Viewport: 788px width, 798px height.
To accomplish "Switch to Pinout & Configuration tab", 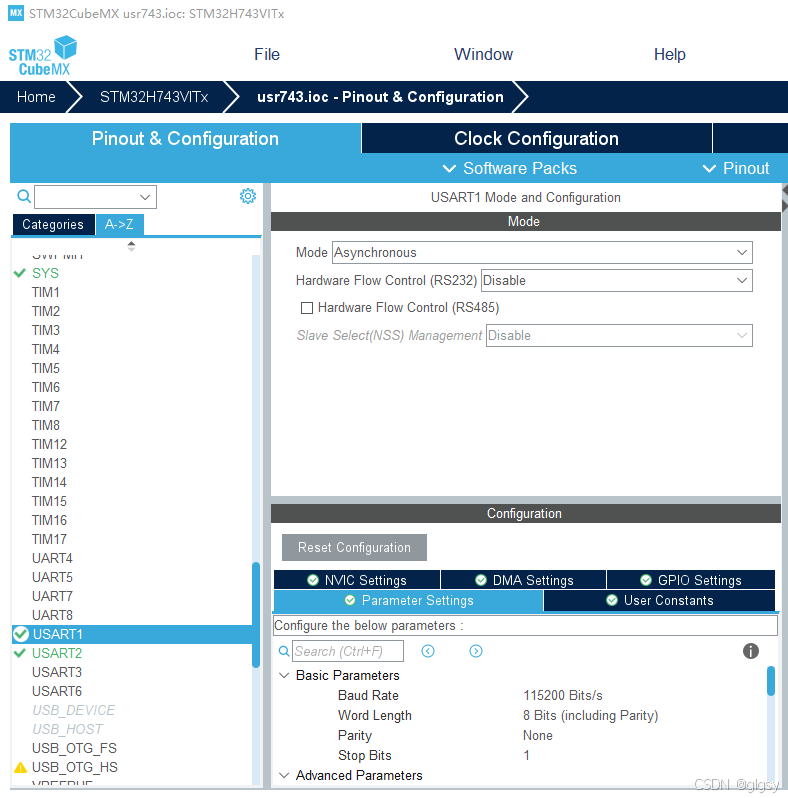I will pyautogui.click(x=185, y=138).
